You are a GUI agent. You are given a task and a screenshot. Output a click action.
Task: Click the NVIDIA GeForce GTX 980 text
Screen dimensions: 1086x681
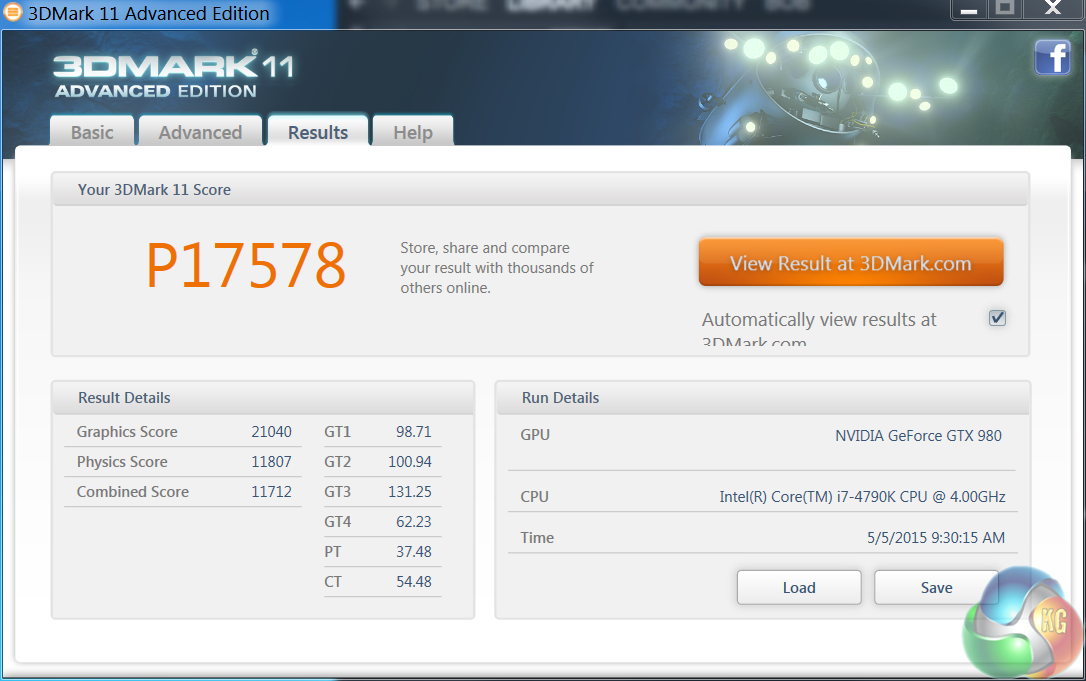tap(918, 435)
